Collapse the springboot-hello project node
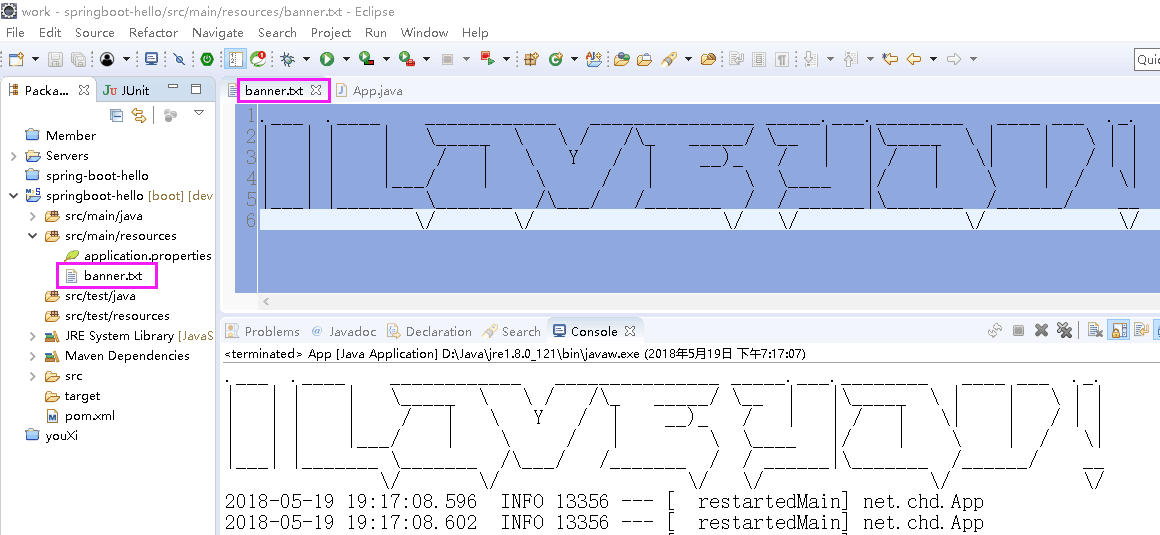 pos(13,195)
